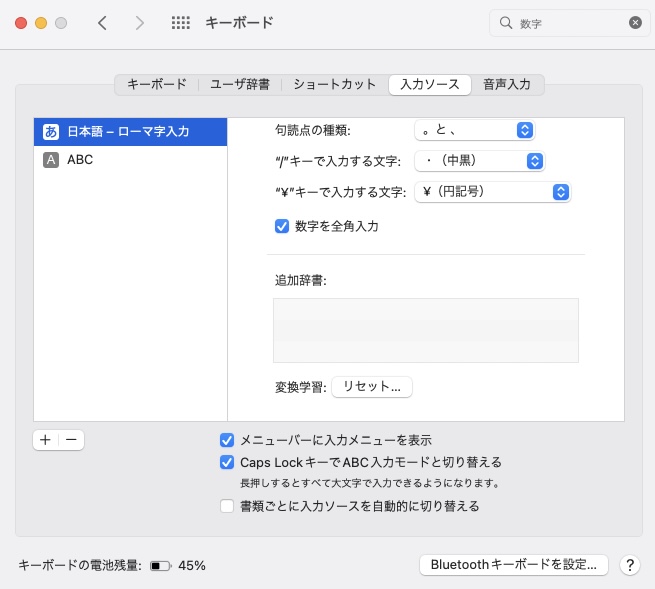Click the リセット... button
655x589 pixels.
[371, 386]
